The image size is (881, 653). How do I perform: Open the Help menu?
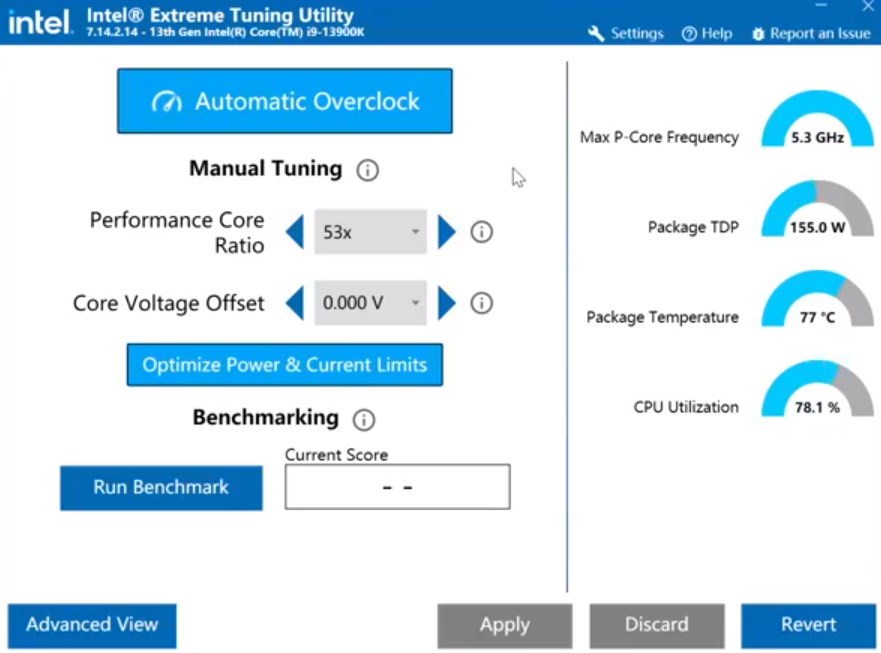[x=707, y=33]
